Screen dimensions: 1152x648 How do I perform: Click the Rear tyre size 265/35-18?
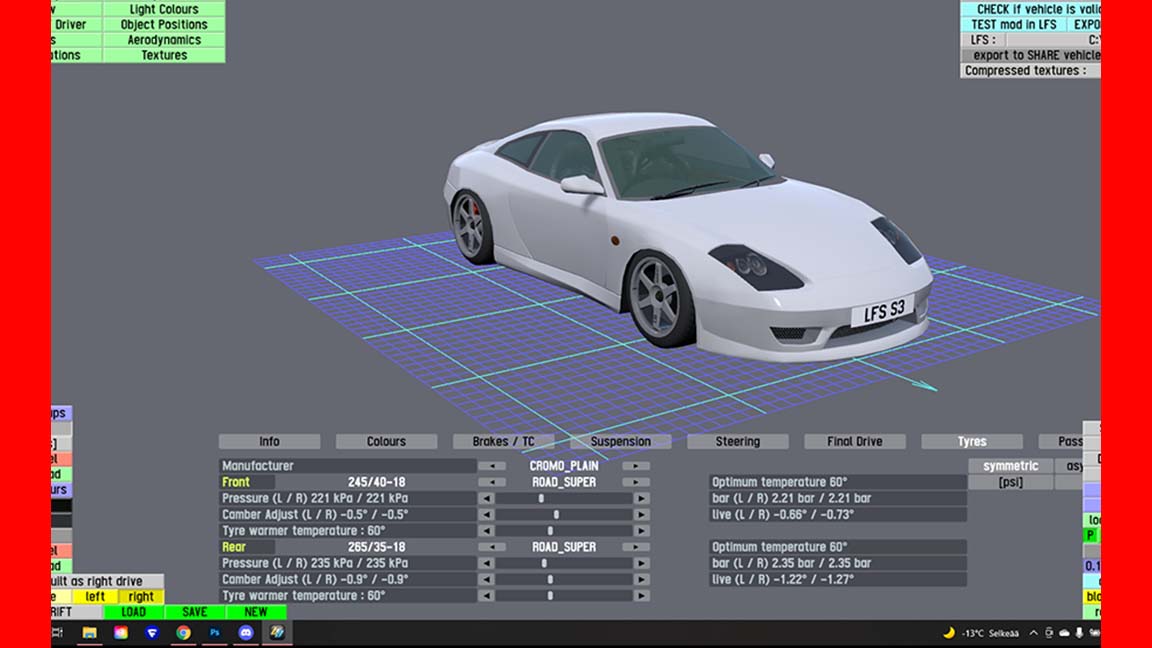[376, 547]
